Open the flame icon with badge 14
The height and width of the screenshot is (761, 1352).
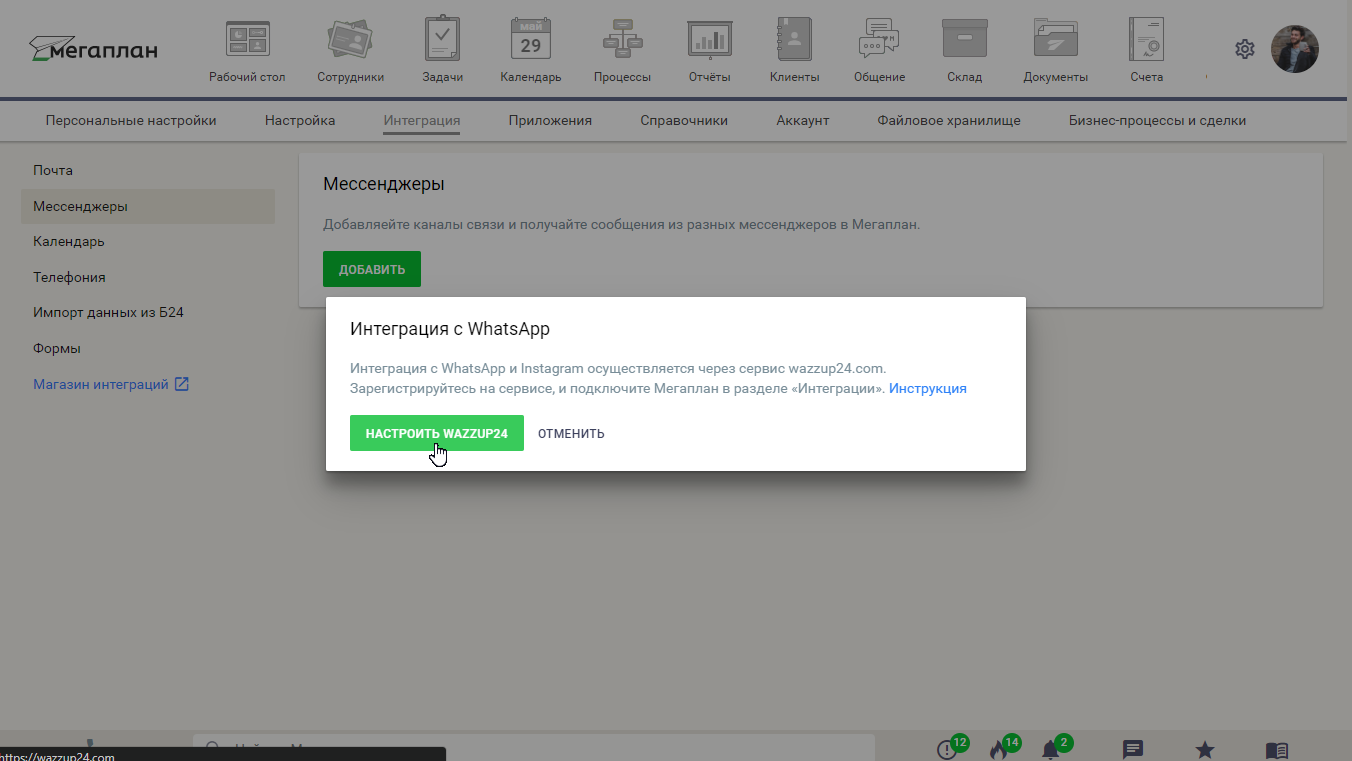coord(998,749)
